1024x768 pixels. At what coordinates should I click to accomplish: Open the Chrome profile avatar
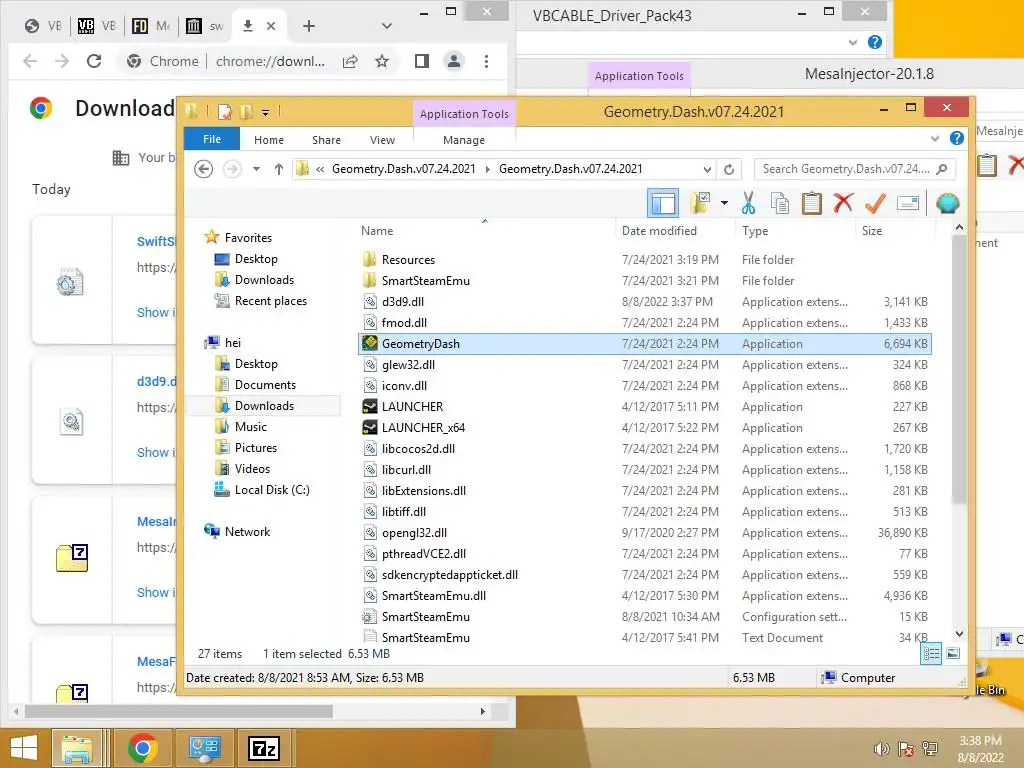[x=453, y=61]
